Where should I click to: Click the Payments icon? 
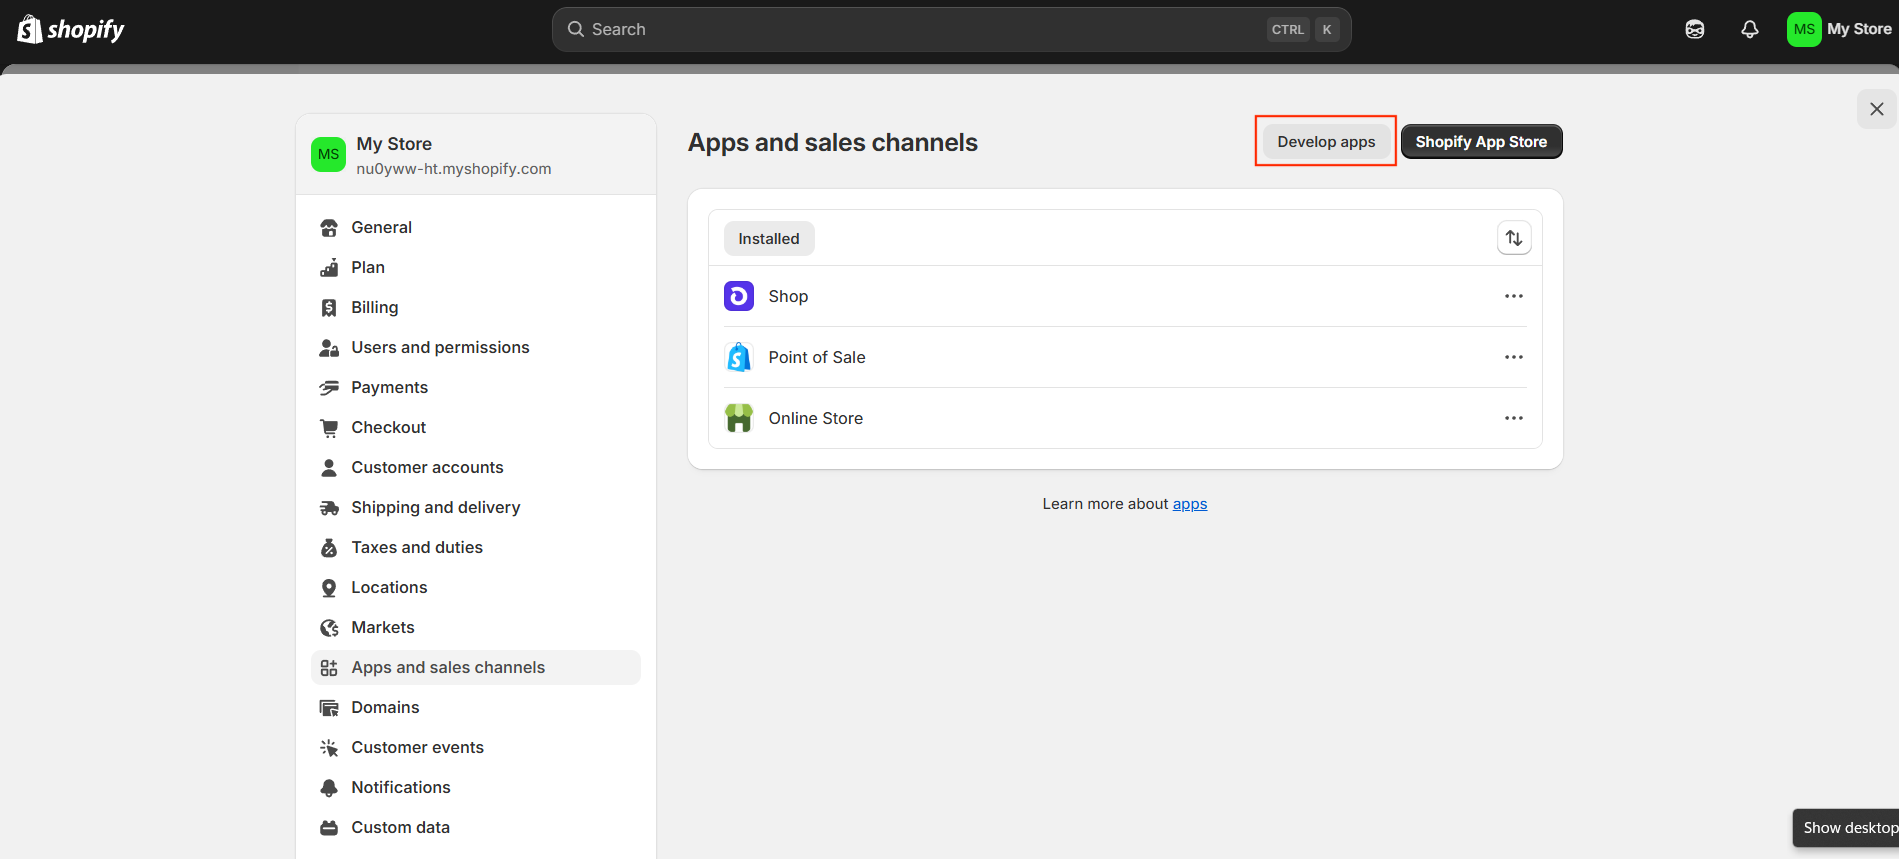tap(329, 388)
